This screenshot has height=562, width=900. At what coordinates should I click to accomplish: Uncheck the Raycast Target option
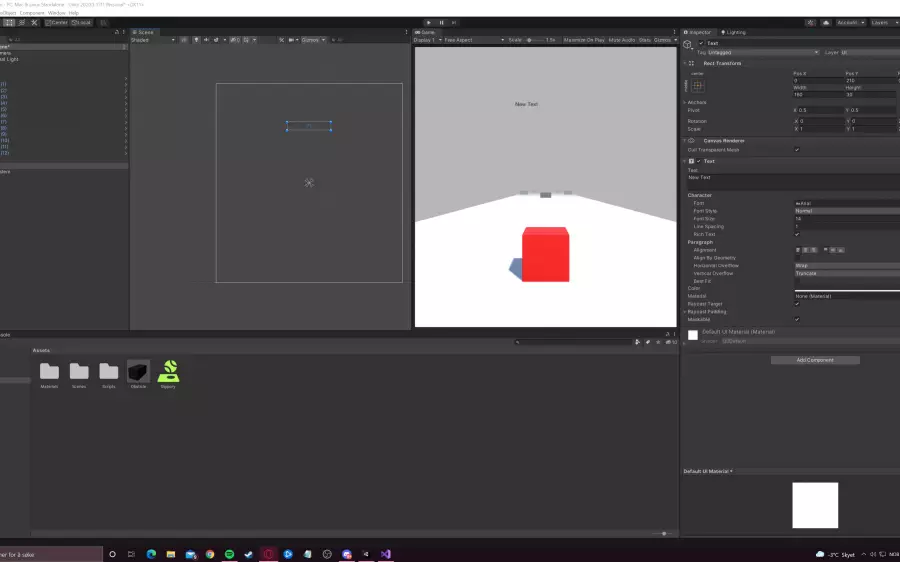pos(797,304)
